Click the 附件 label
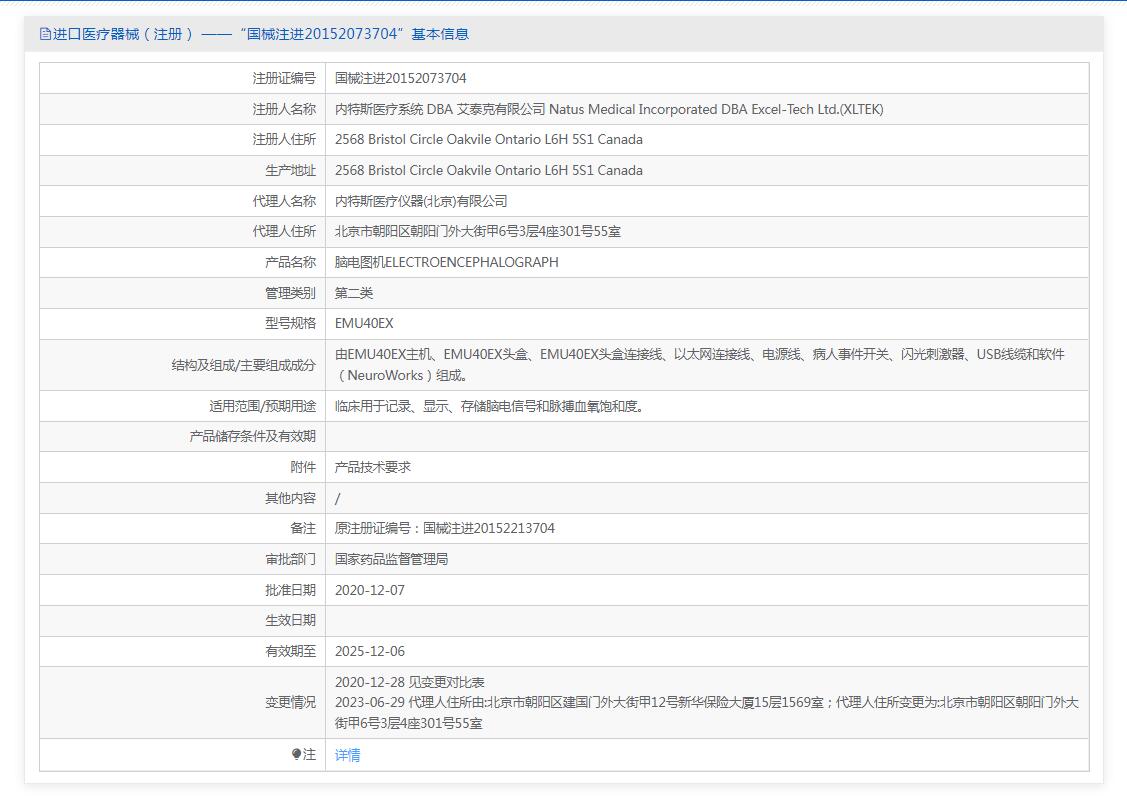Screen dimensions: 1127x796 pyautogui.click(x=303, y=467)
